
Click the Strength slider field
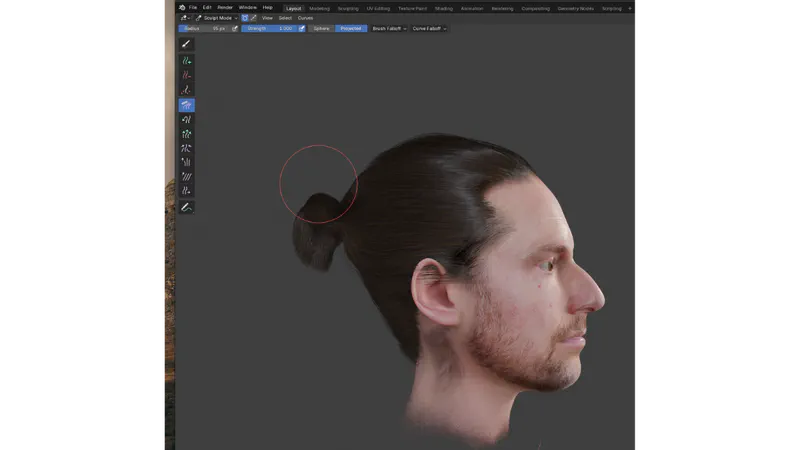(269, 29)
